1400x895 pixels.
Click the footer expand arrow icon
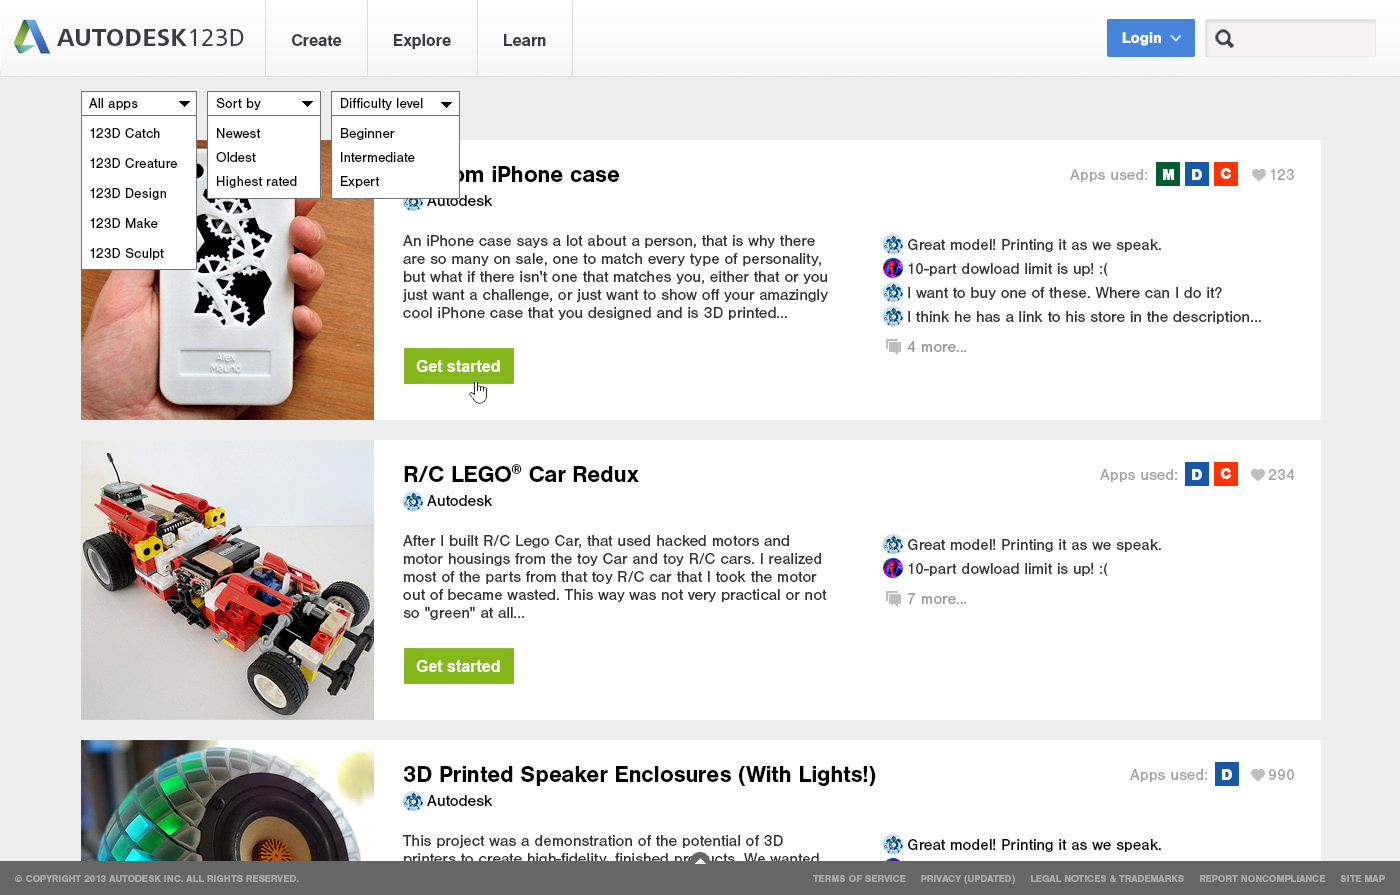tap(700, 859)
